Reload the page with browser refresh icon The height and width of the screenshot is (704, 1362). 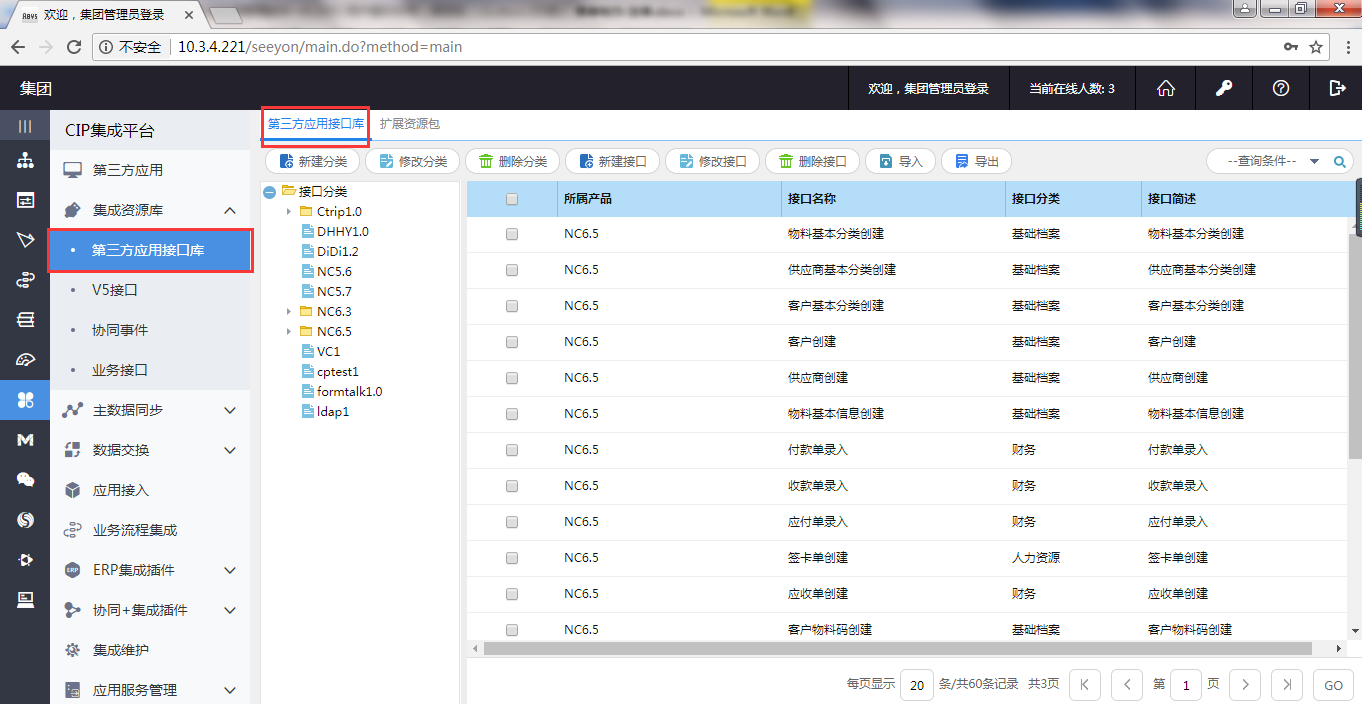[x=73, y=47]
